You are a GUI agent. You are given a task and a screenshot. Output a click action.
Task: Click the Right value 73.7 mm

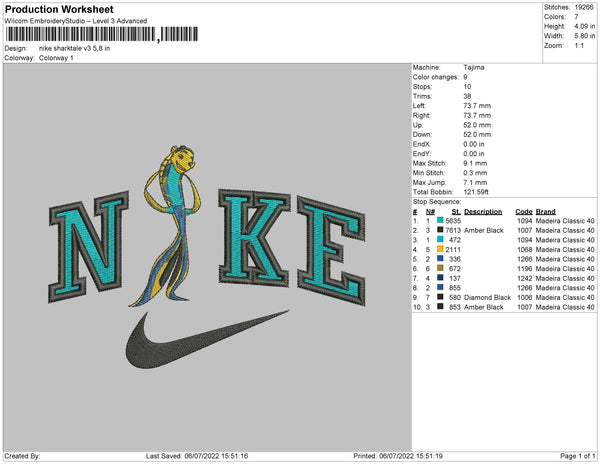pos(477,115)
